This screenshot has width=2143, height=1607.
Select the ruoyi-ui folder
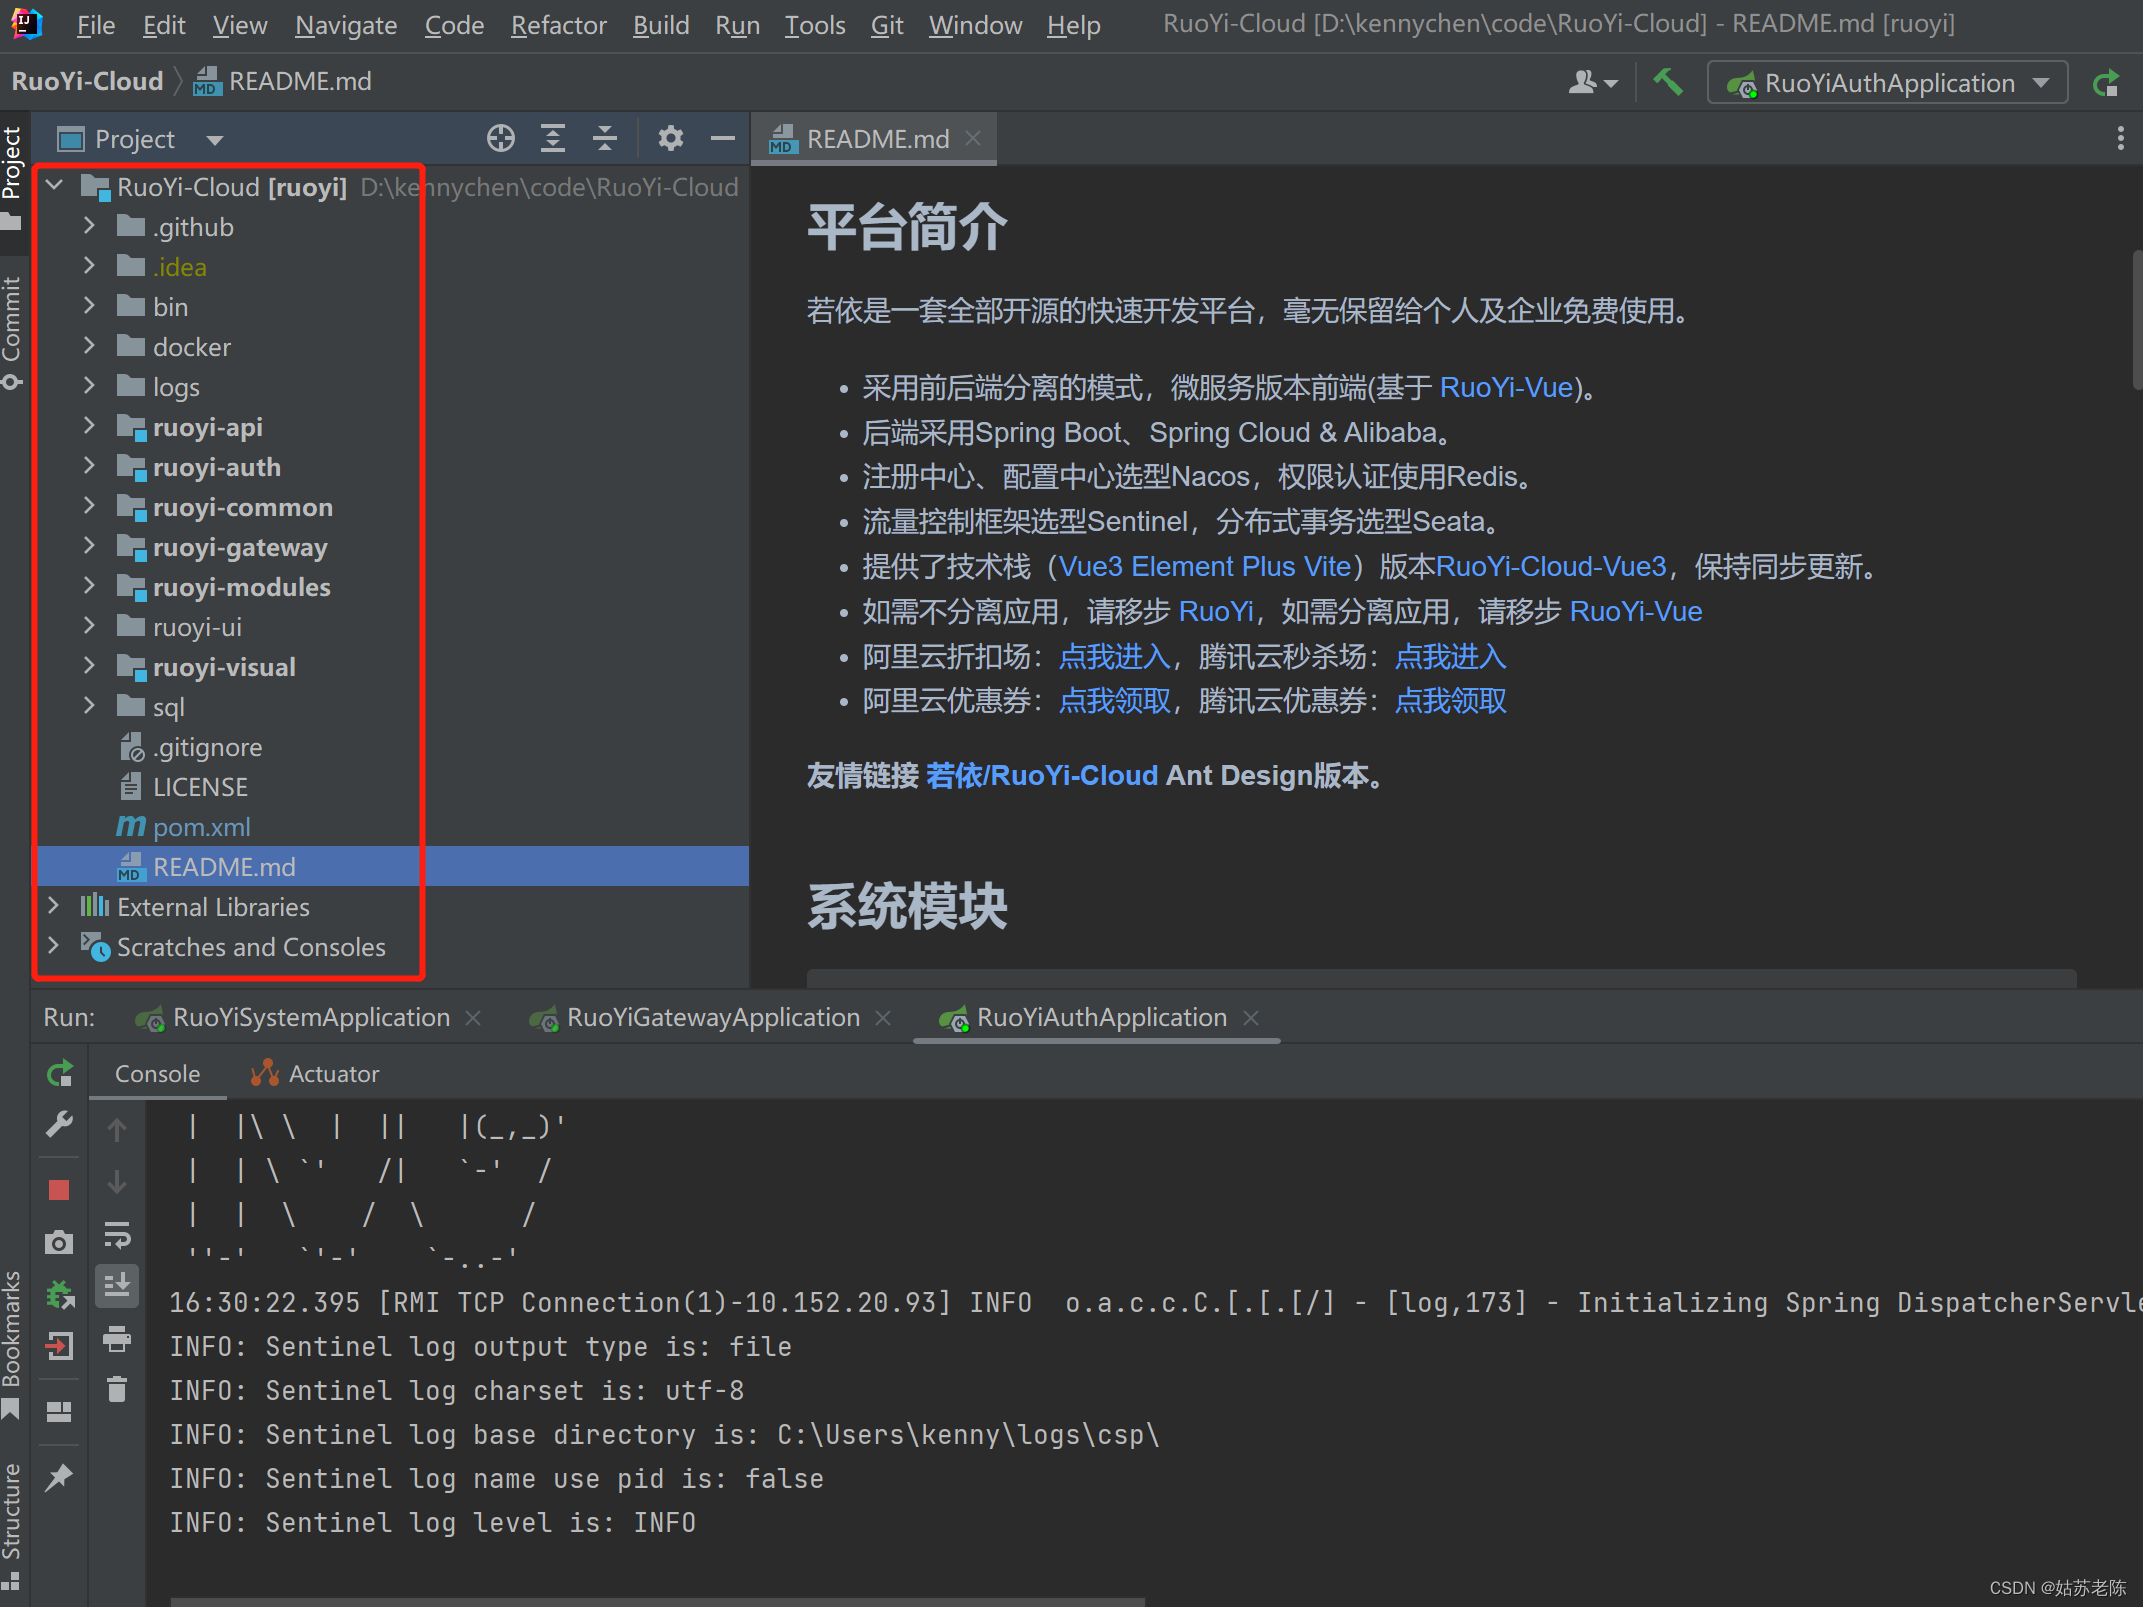click(197, 627)
